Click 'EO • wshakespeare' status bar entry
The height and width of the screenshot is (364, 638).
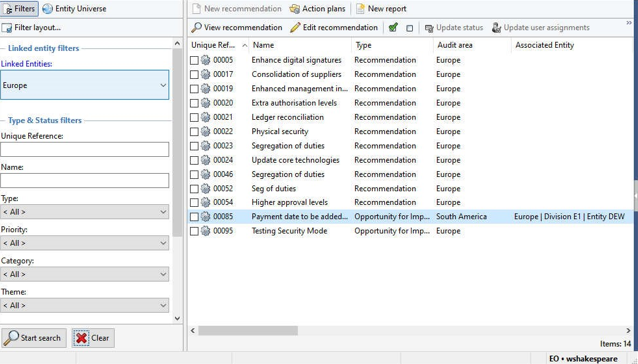tap(583, 359)
